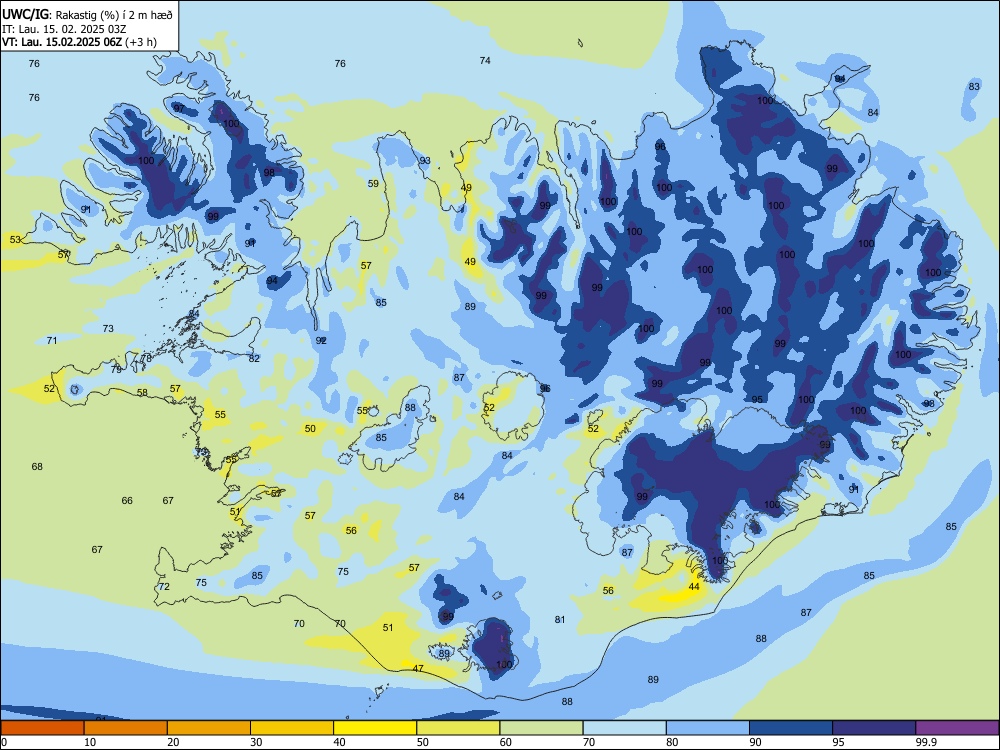The width and height of the screenshot is (1000, 750).
Task: Choose the dark blue 90–95 legend swatch
Action: [x=791, y=728]
